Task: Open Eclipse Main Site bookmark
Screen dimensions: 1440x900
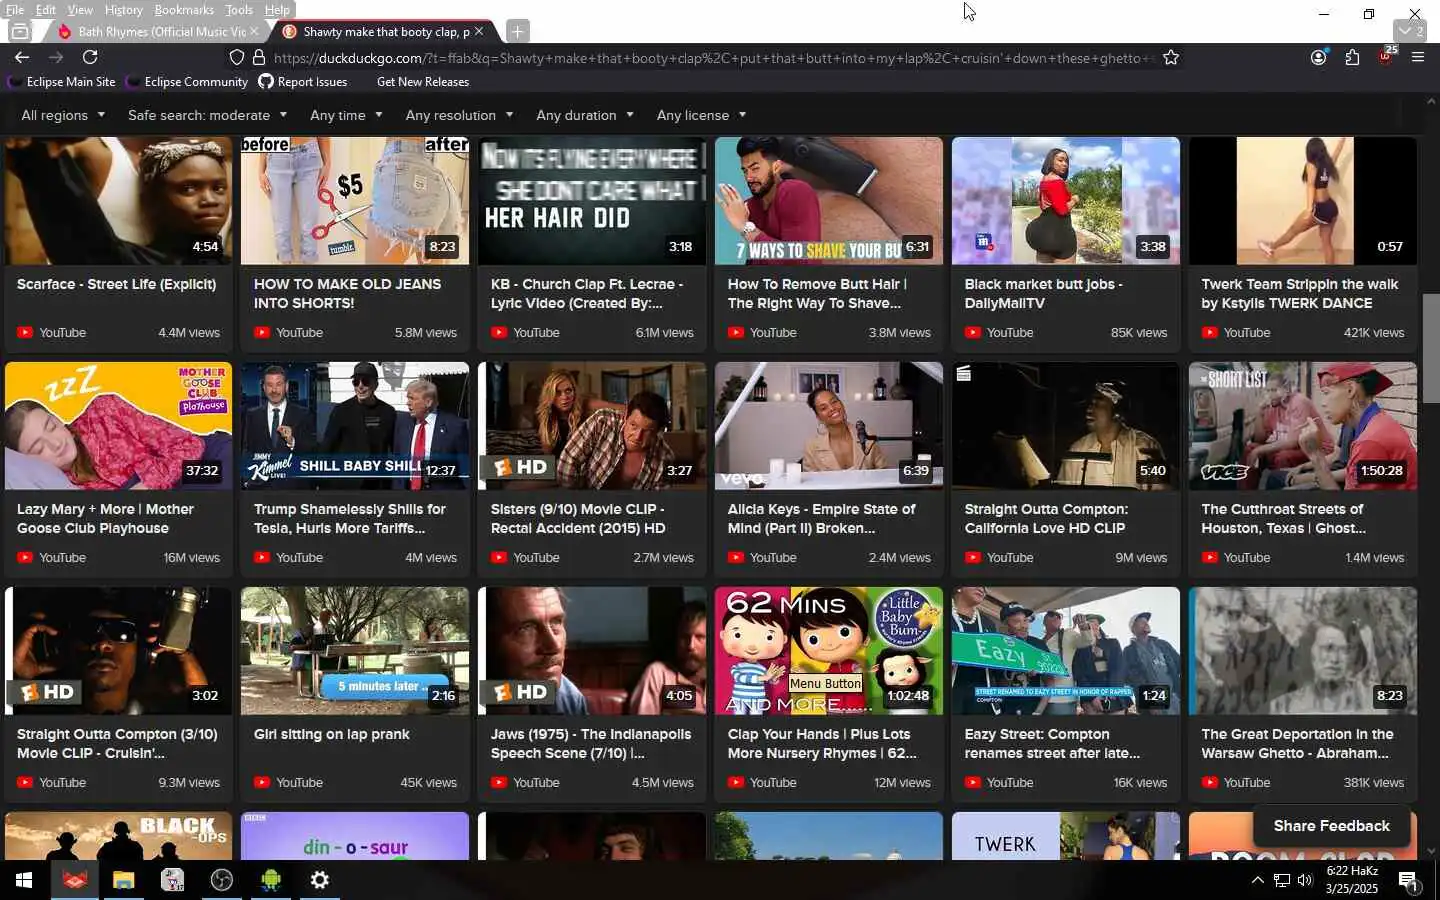Action: coord(61,82)
